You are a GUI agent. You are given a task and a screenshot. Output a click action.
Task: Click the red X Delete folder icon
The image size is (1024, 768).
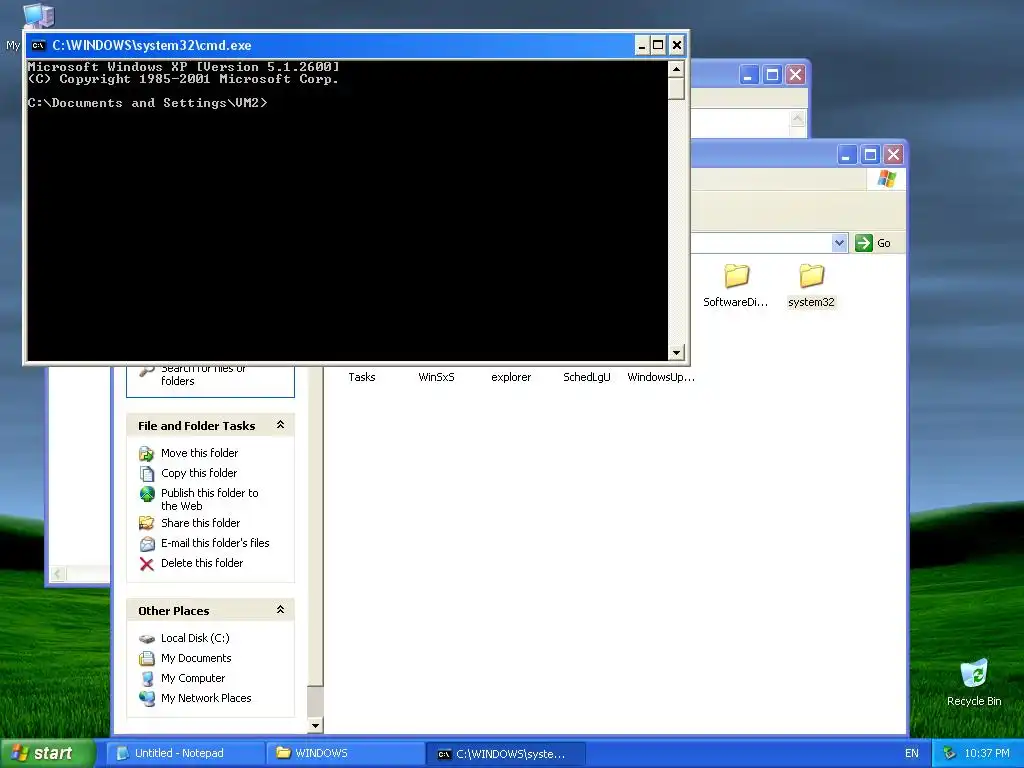pyautogui.click(x=147, y=564)
